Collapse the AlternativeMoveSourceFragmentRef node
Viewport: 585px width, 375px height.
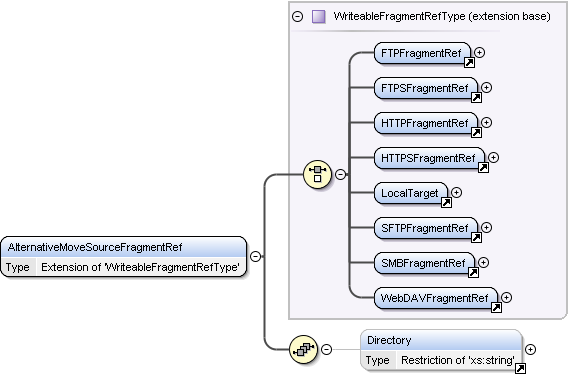(255, 256)
